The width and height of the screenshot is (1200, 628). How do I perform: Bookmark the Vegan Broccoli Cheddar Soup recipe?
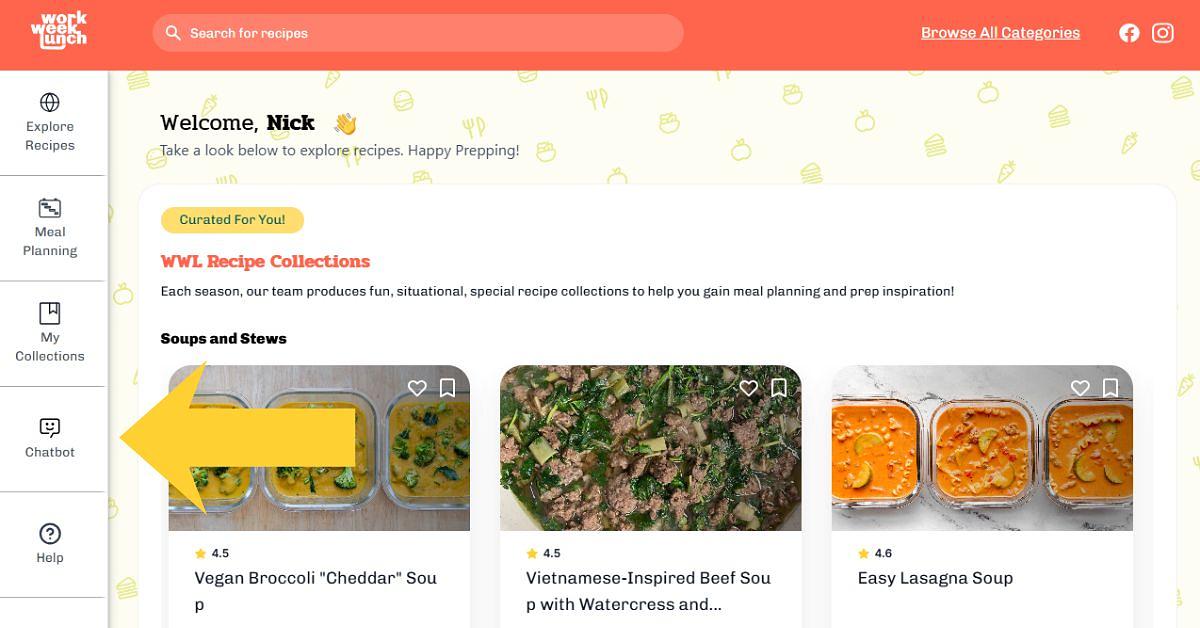(447, 388)
